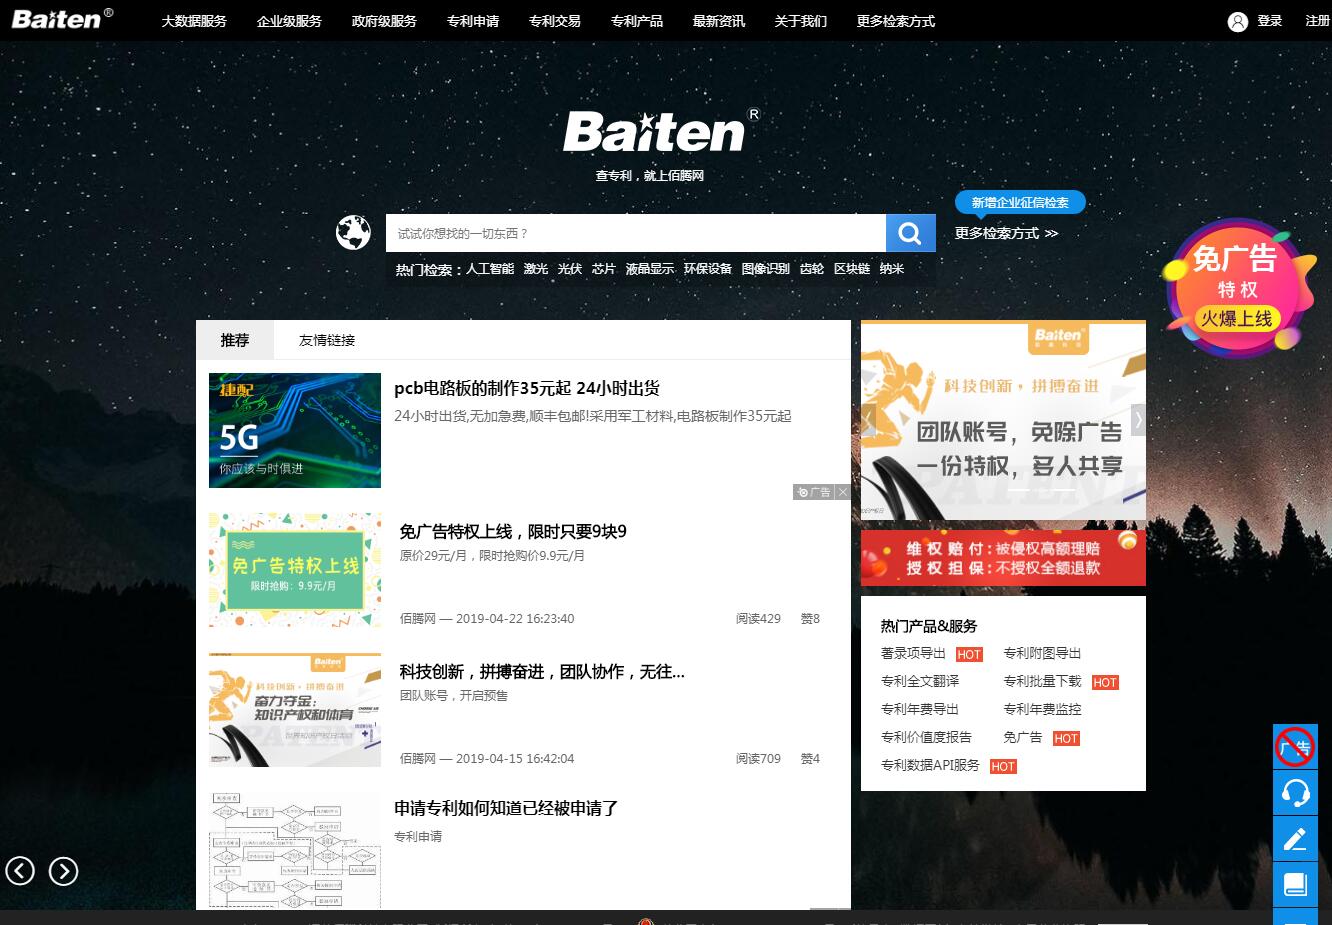1332x925 pixels.
Task: Open the 奋力夺金 article thumbnail
Action: [295, 710]
